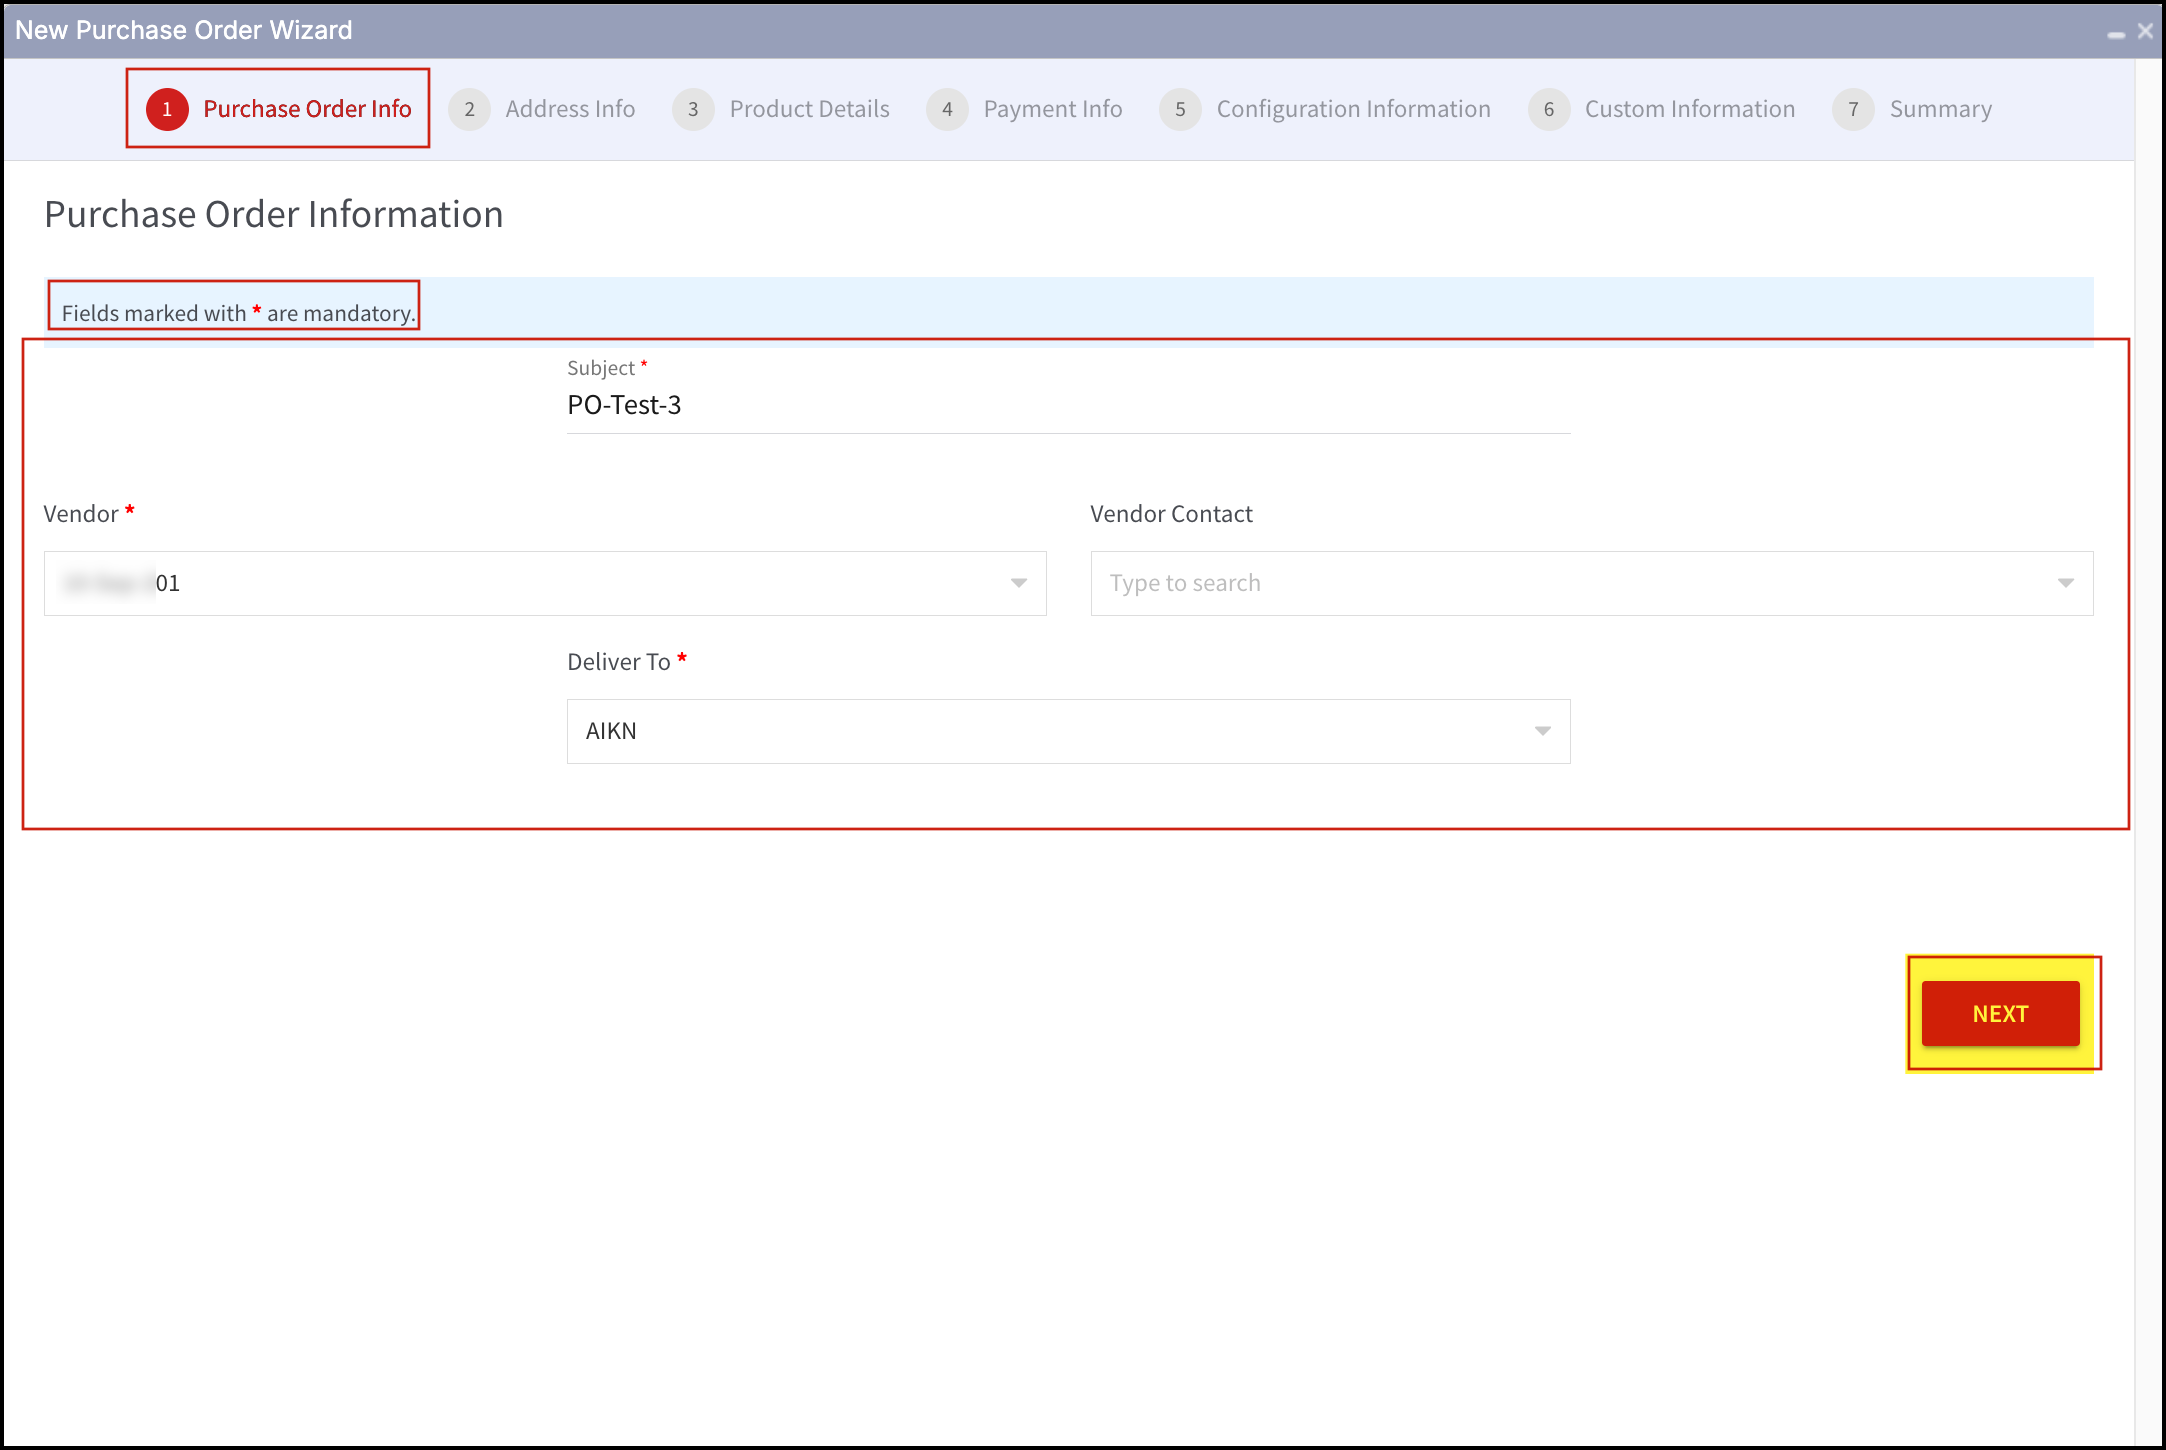Open the Configuration Information step
Screen dimensions: 2166x1450
point(1325,109)
